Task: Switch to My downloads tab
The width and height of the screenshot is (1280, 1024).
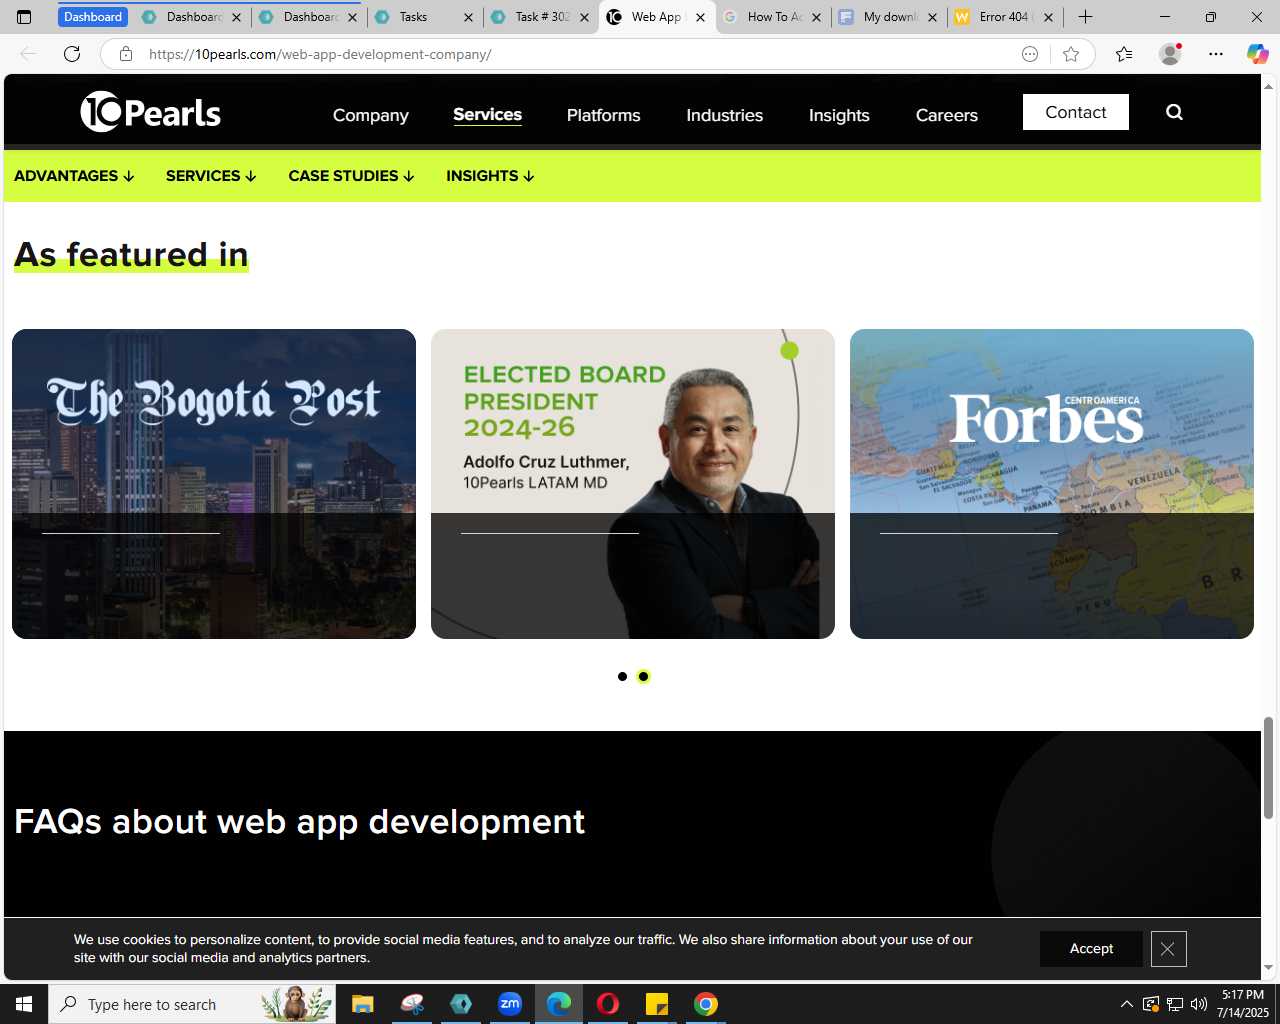Action: tap(889, 17)
